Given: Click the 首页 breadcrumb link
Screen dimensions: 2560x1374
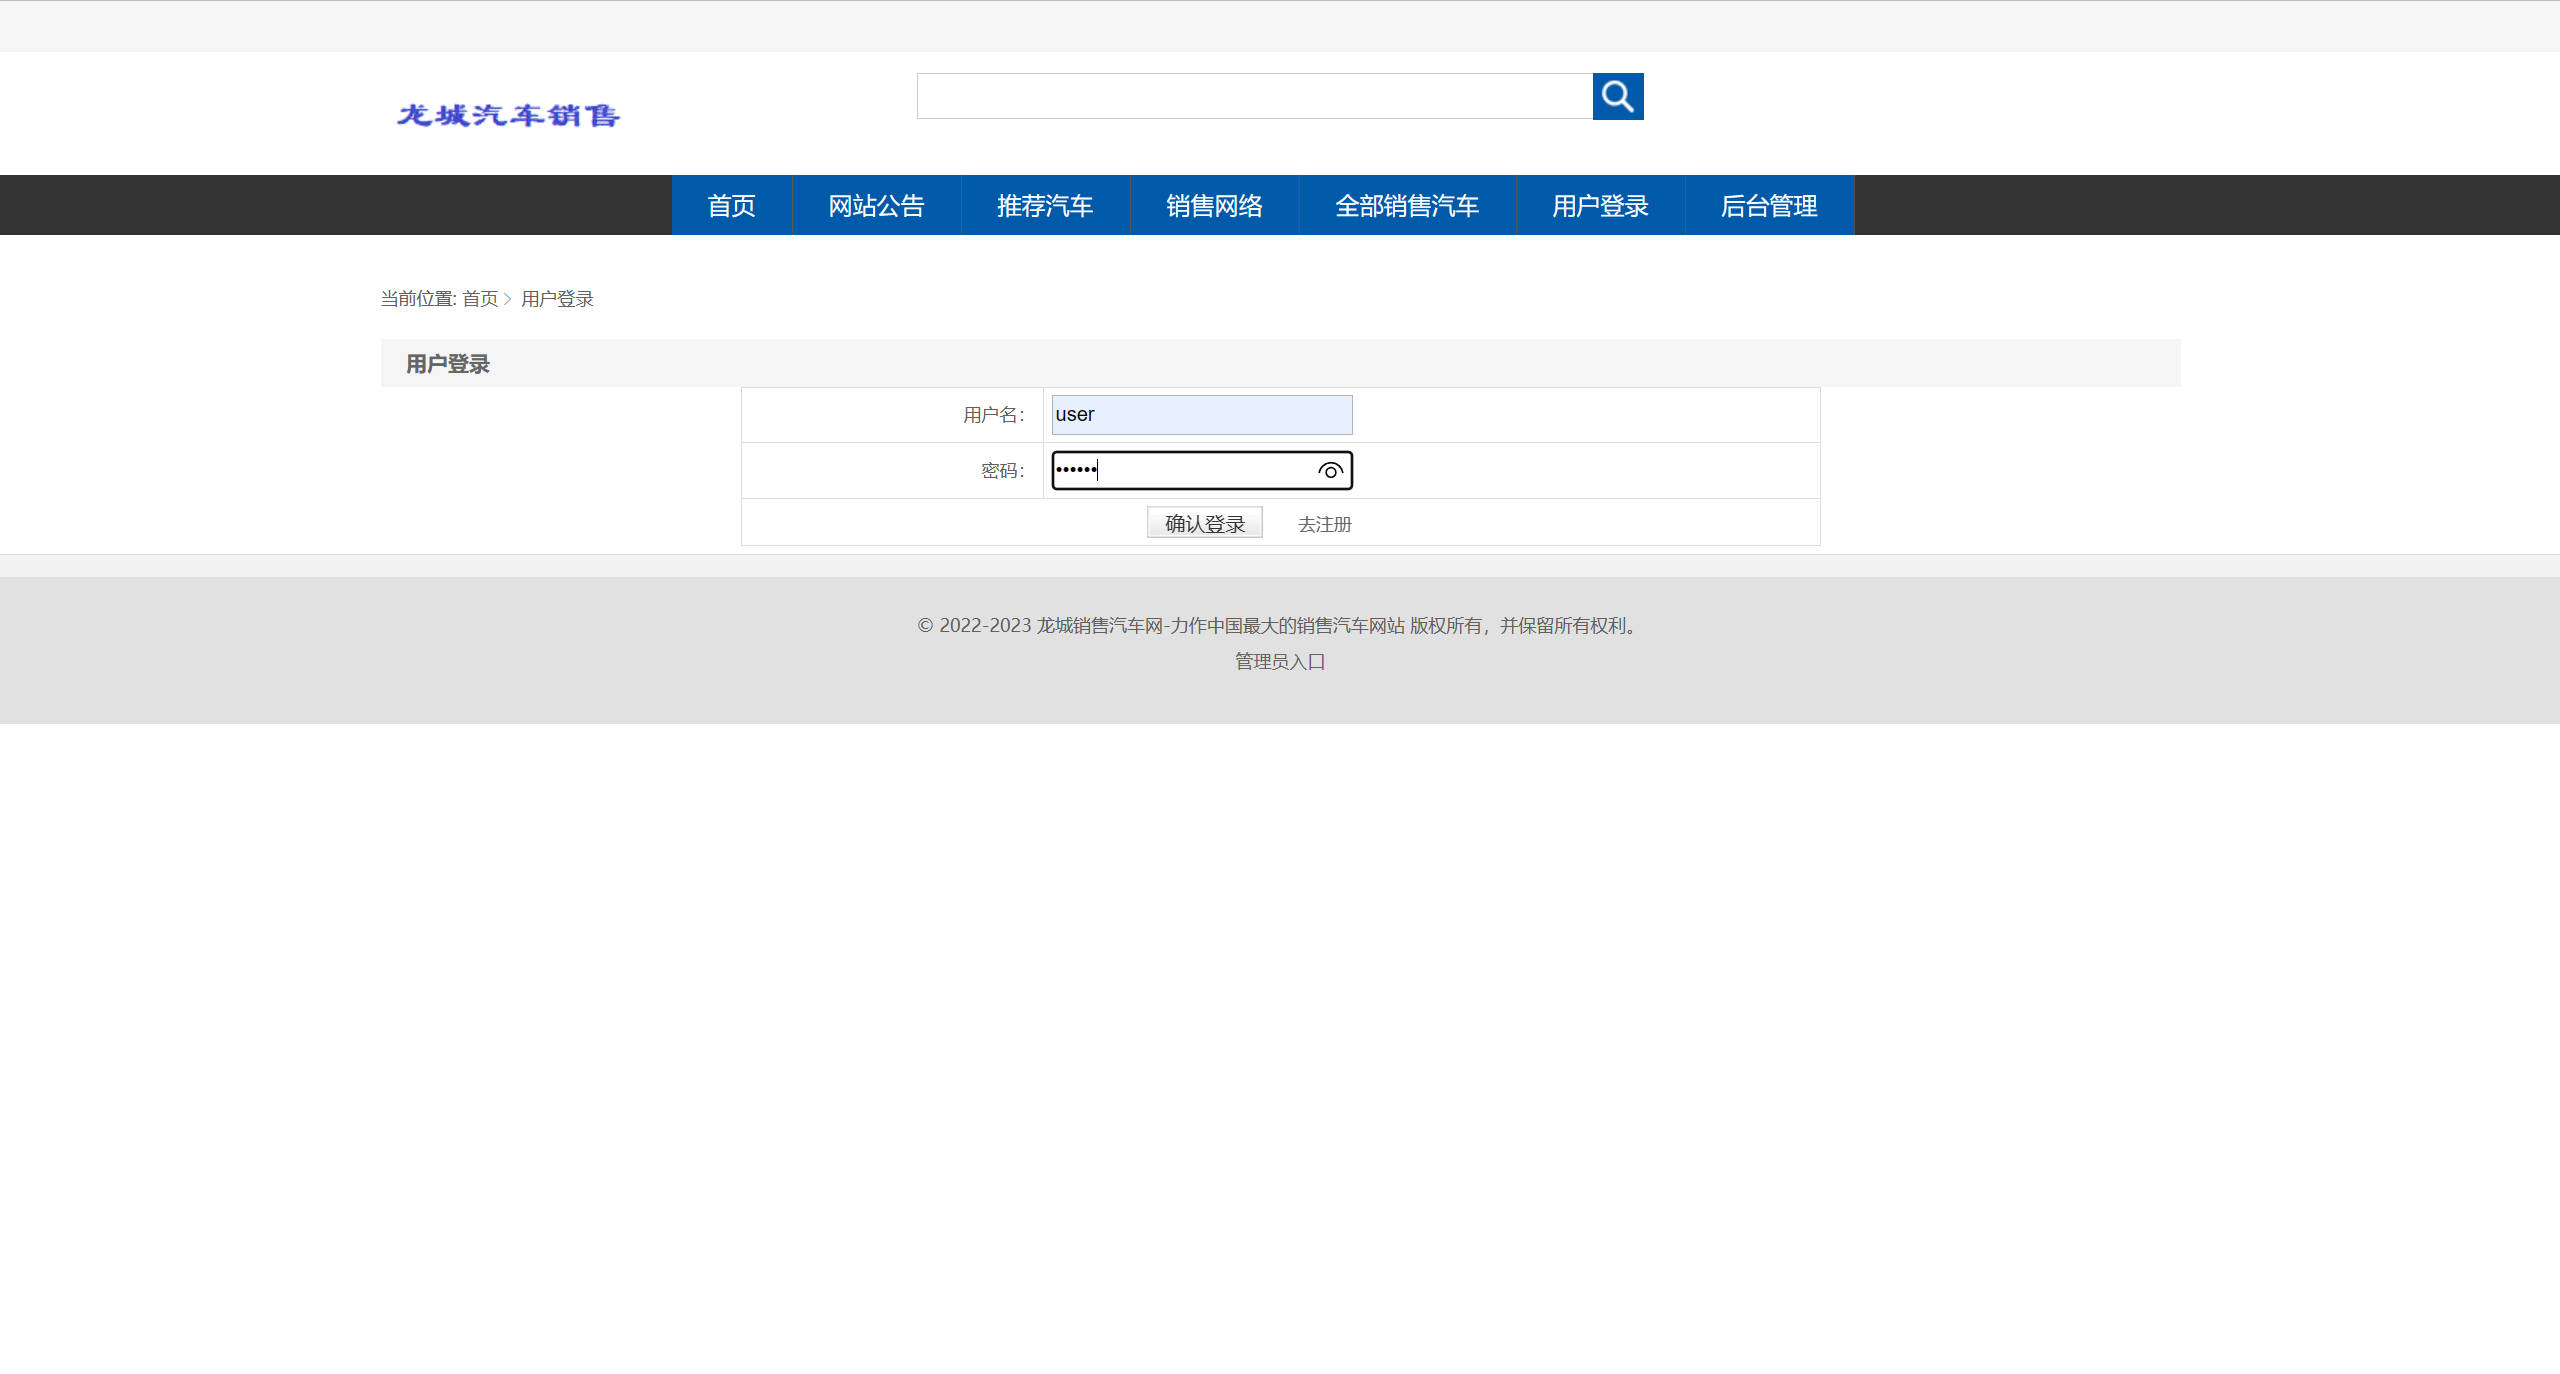Looking at the screenshot, I should pos(480,298).
